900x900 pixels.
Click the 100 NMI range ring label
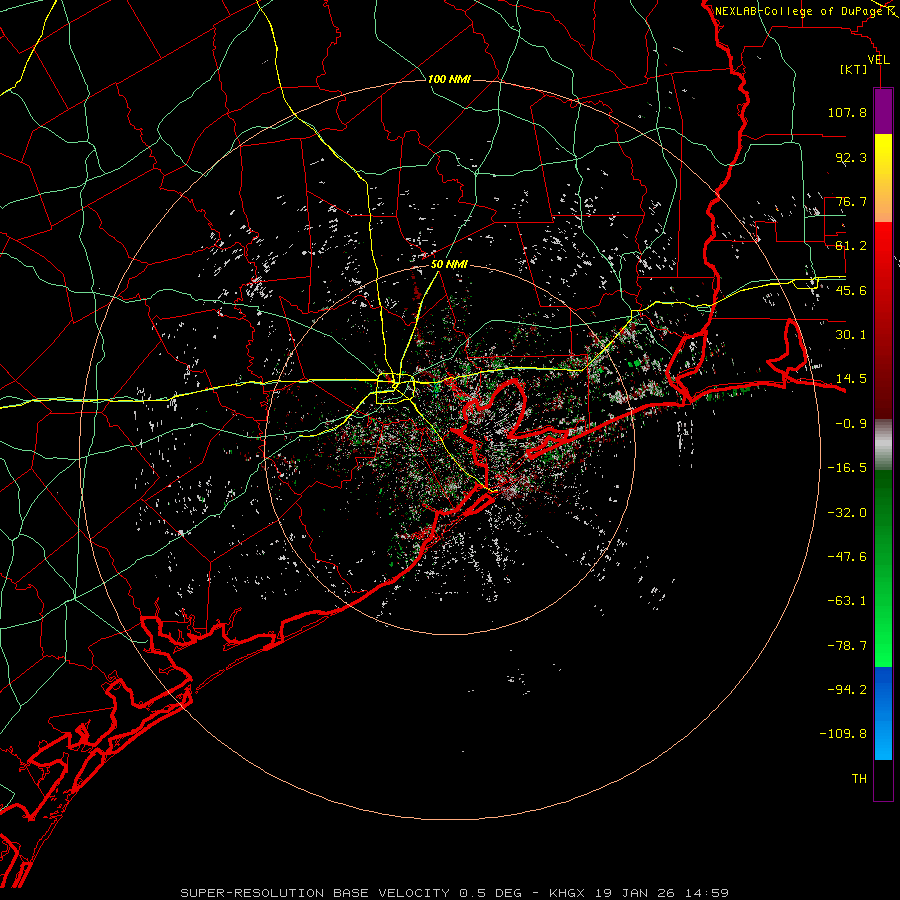pos(449,79)
